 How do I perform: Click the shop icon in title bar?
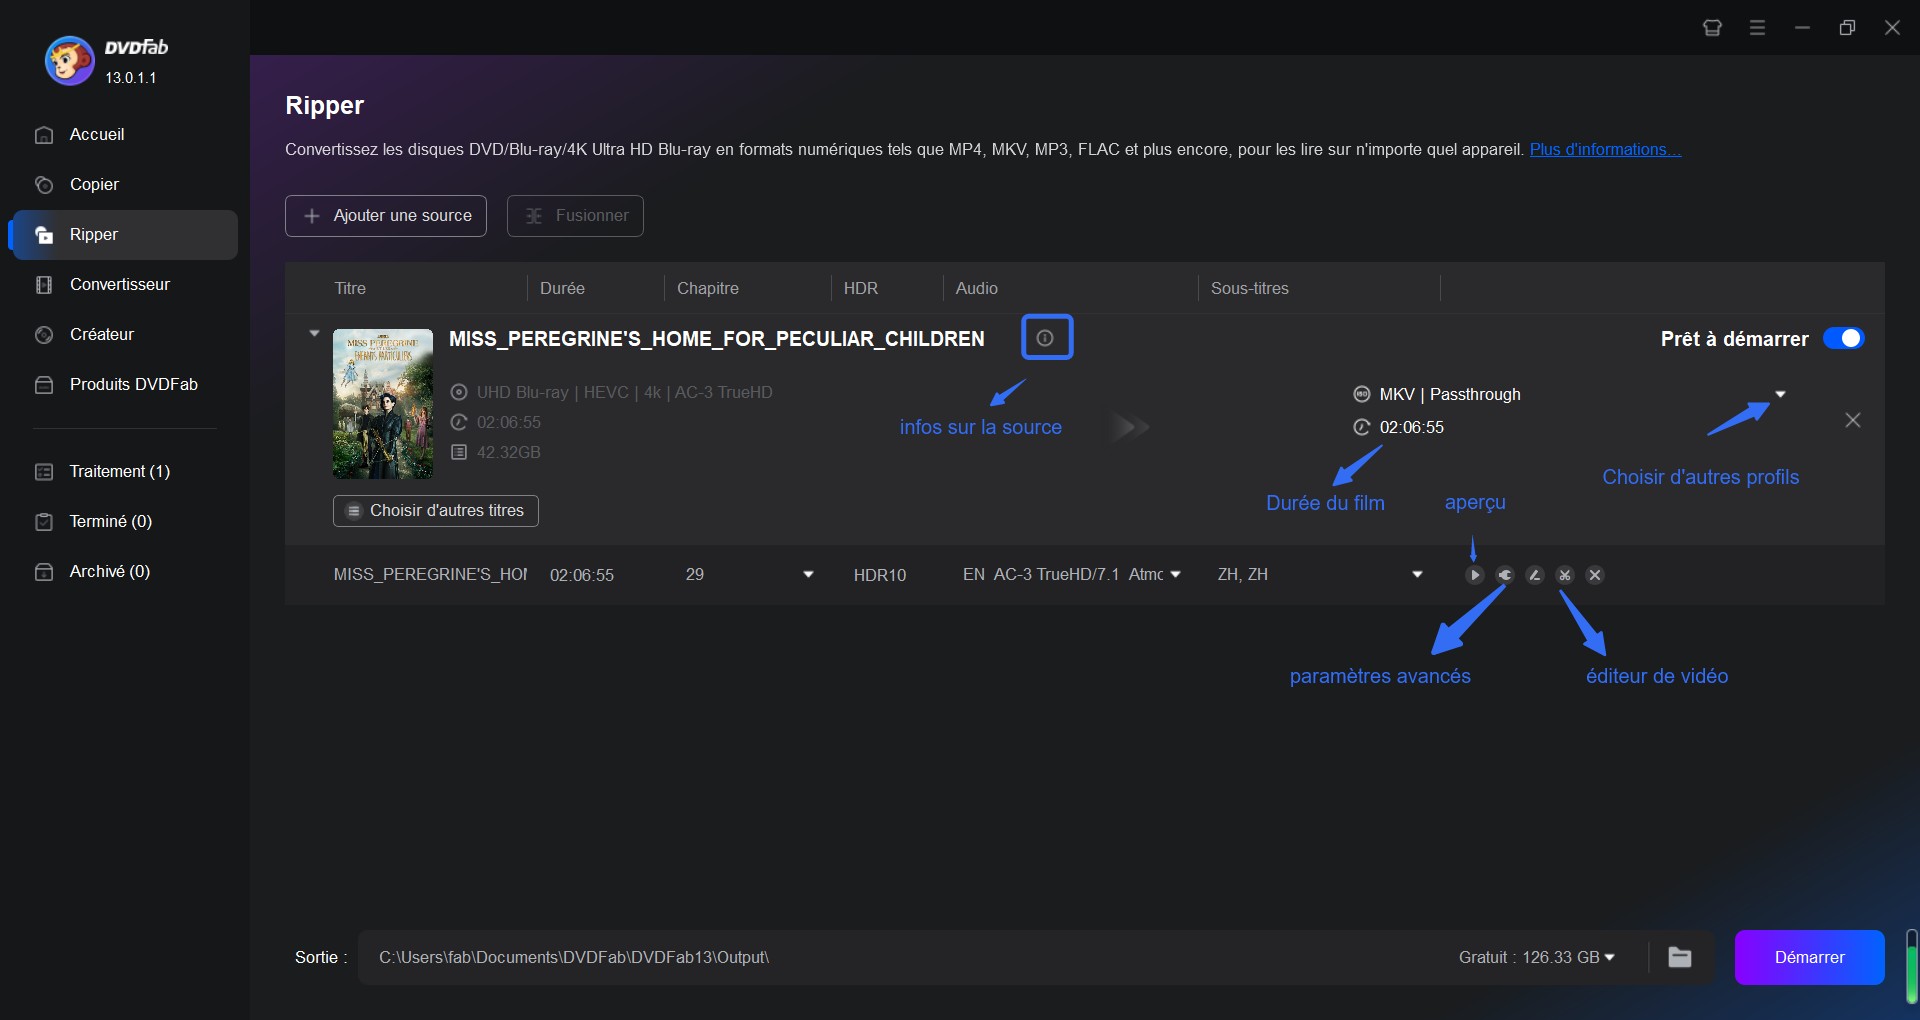tap(1712, 28)
